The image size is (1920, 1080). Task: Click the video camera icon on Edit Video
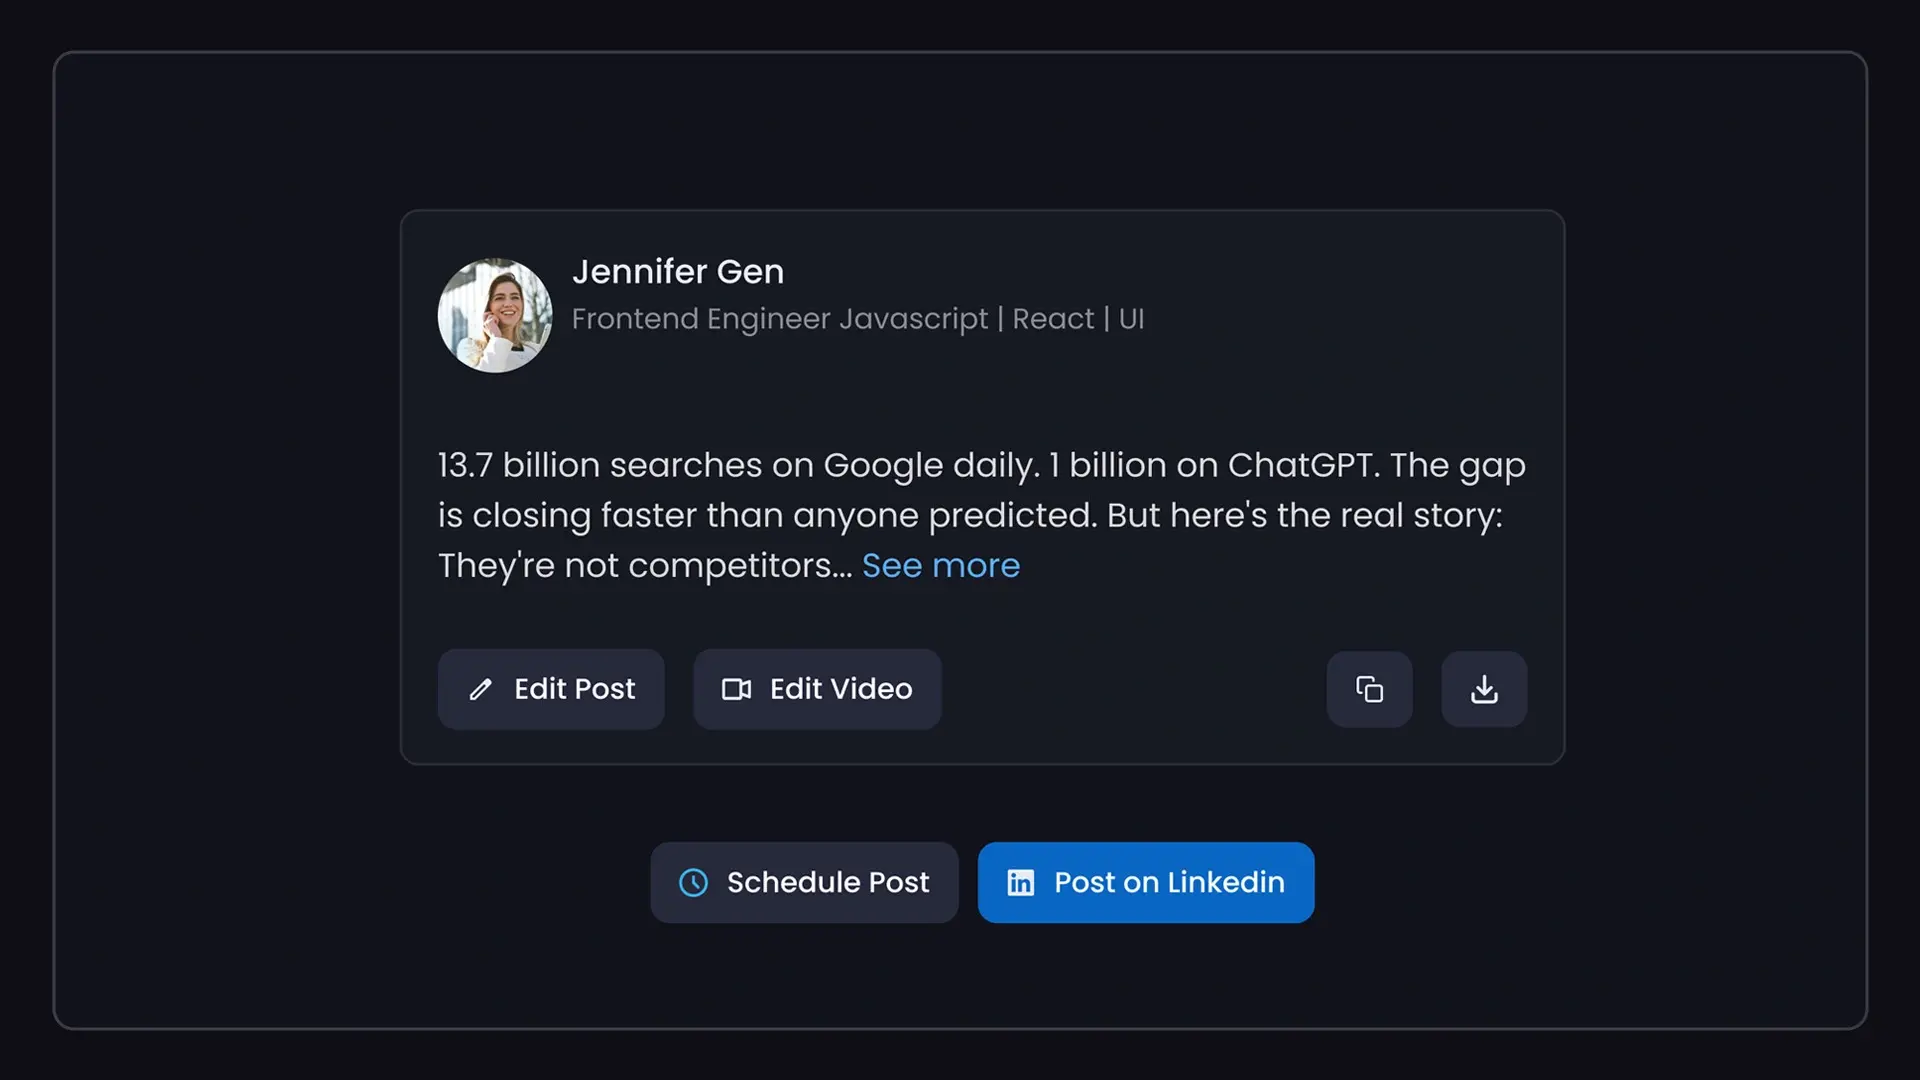tap(737, 689)
